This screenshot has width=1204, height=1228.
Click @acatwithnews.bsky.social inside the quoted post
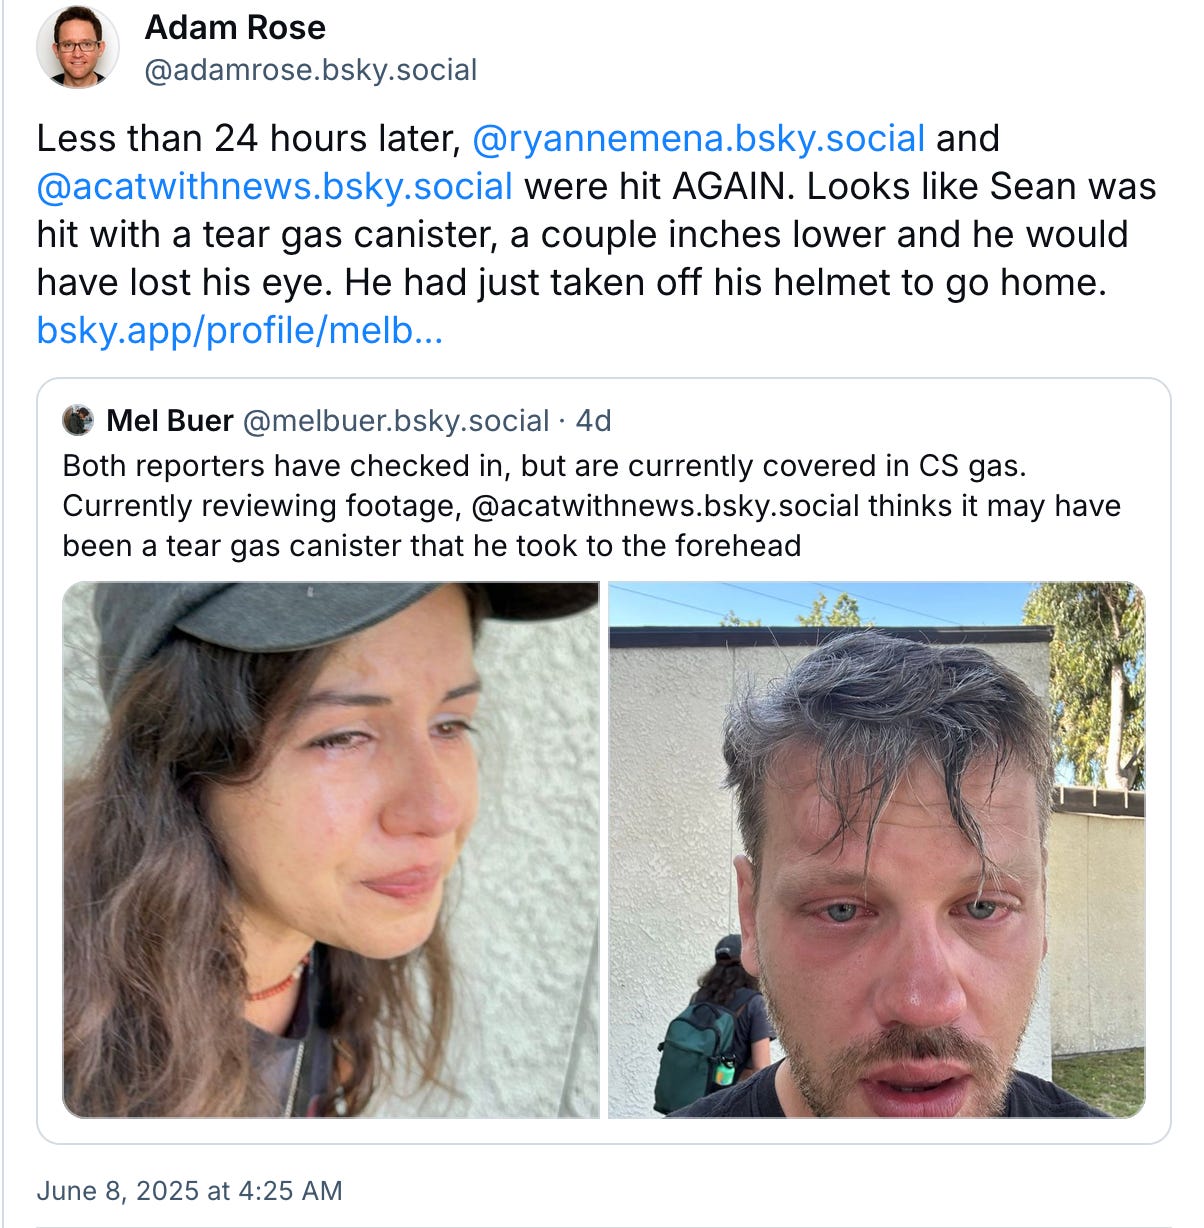pyautogui.click(x=664, y=506)
